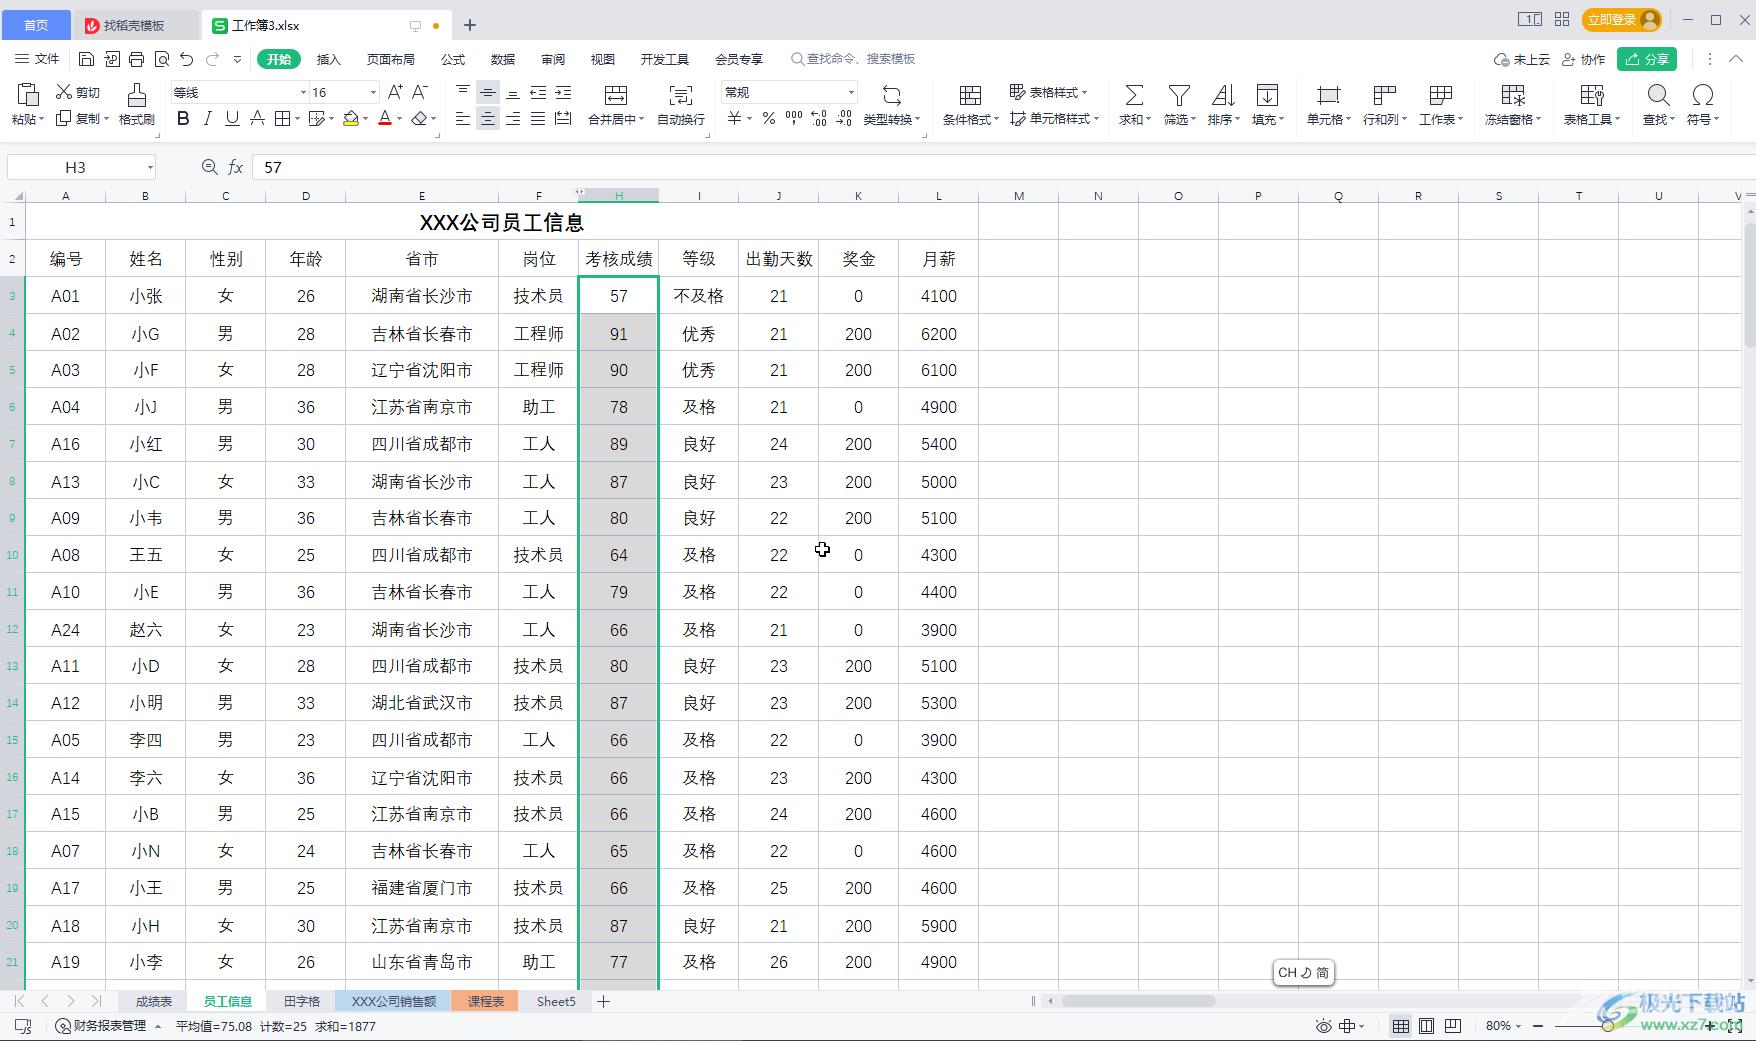Click the insert function fx icon
This screenshot has width=1756, height=1041.
tap(236, 167)
